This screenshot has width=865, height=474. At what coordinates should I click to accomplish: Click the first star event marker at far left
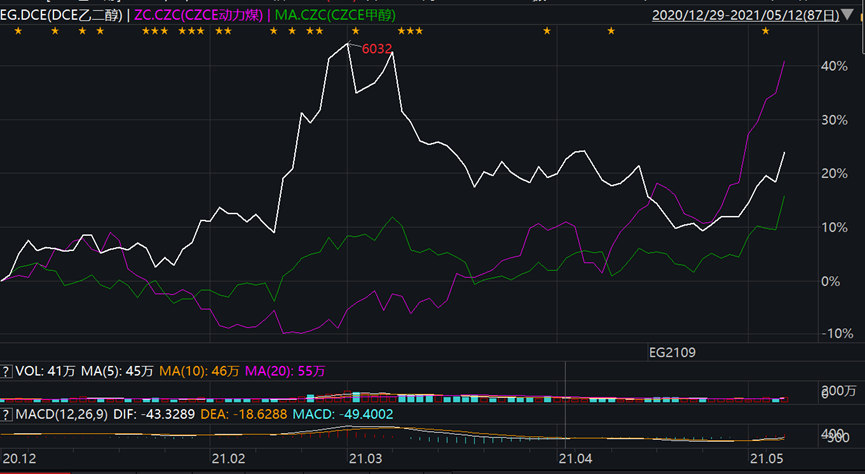18,31
